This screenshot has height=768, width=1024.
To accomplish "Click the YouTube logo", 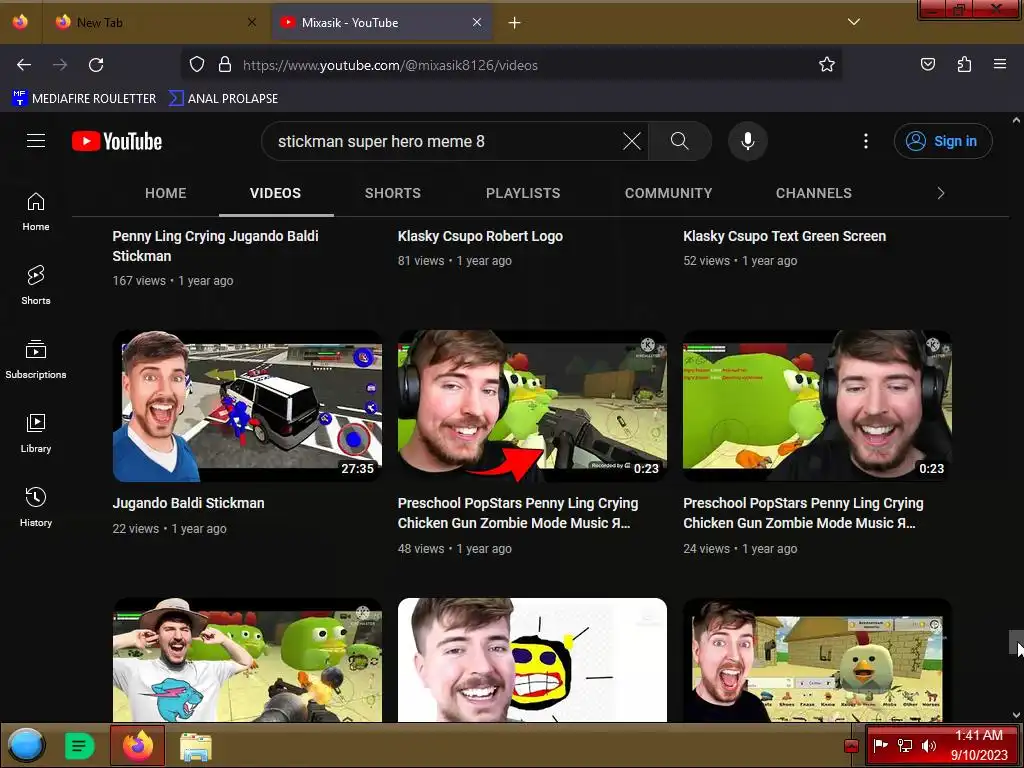I will tap(117, 141).
